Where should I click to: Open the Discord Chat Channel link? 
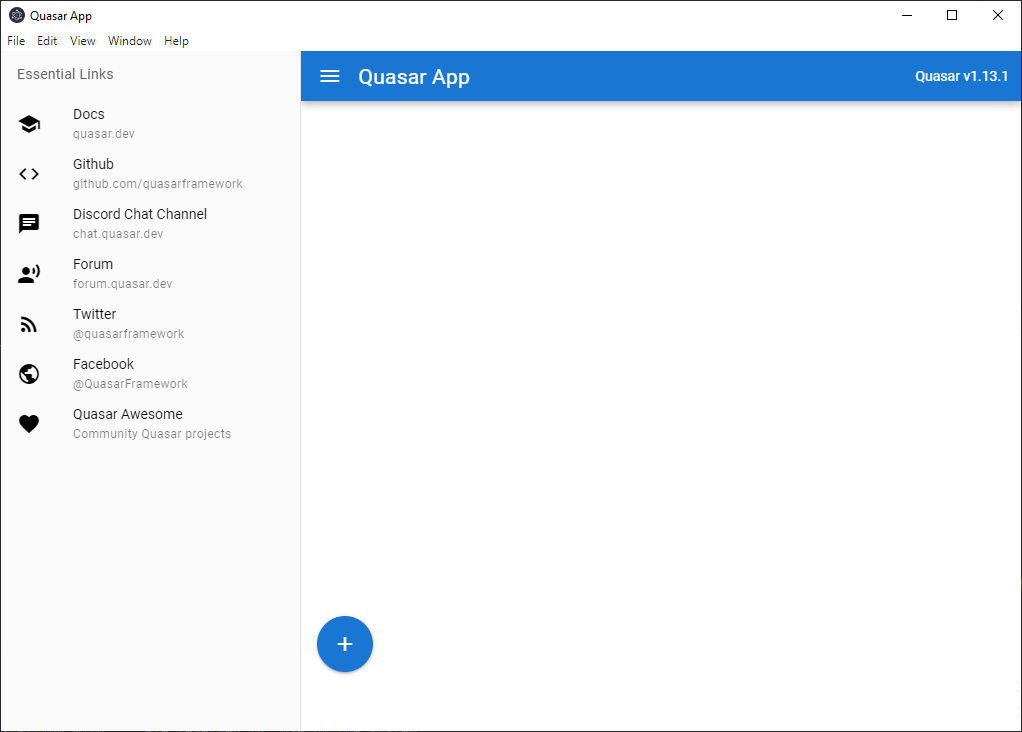(x=151, y=224)
